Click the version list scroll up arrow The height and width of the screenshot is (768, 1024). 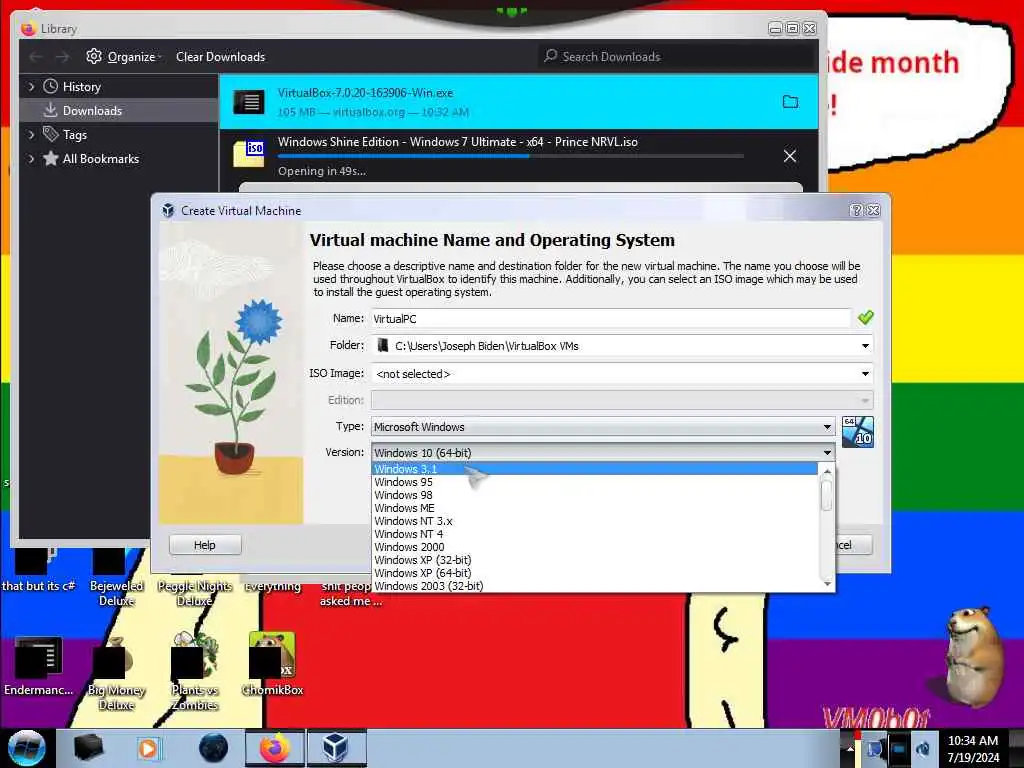827,471
